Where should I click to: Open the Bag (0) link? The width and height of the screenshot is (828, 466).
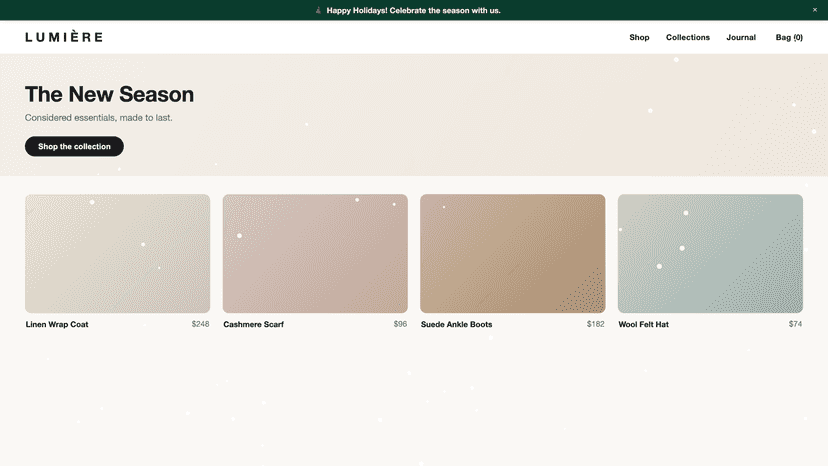[x=789, y=38]
